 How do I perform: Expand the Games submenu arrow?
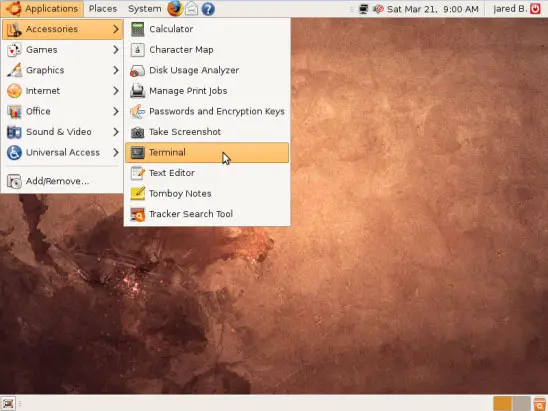116,50
